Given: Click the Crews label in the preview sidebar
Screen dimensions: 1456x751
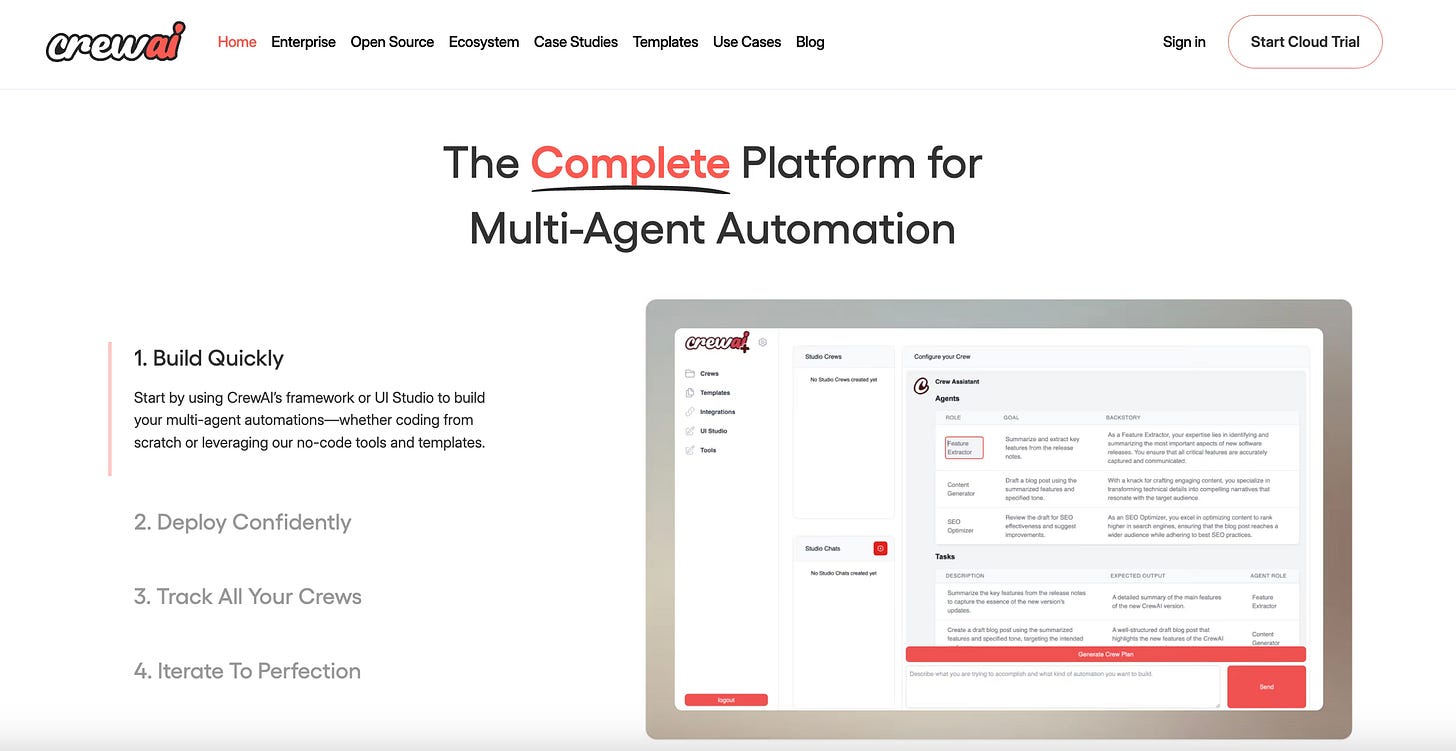Looking at the screenshot, I should (709, 374).
